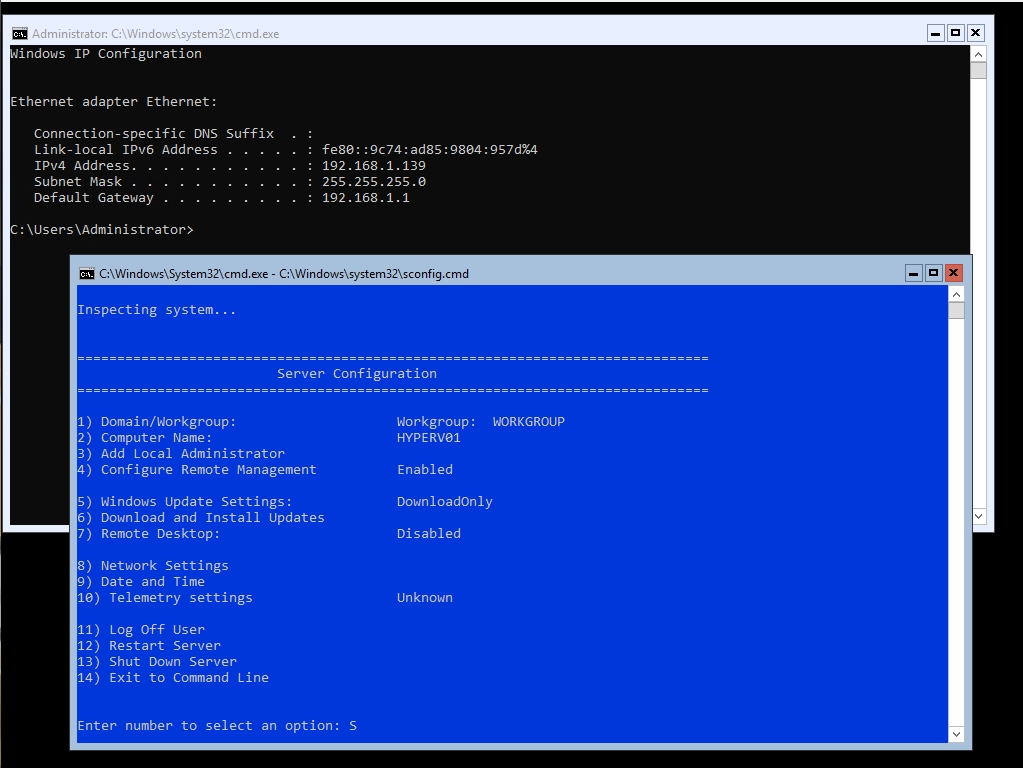This screenshot has height=768, width=1023.
Task: Click the 'Enter number to select an option' prompt
Action: [209, 726]
